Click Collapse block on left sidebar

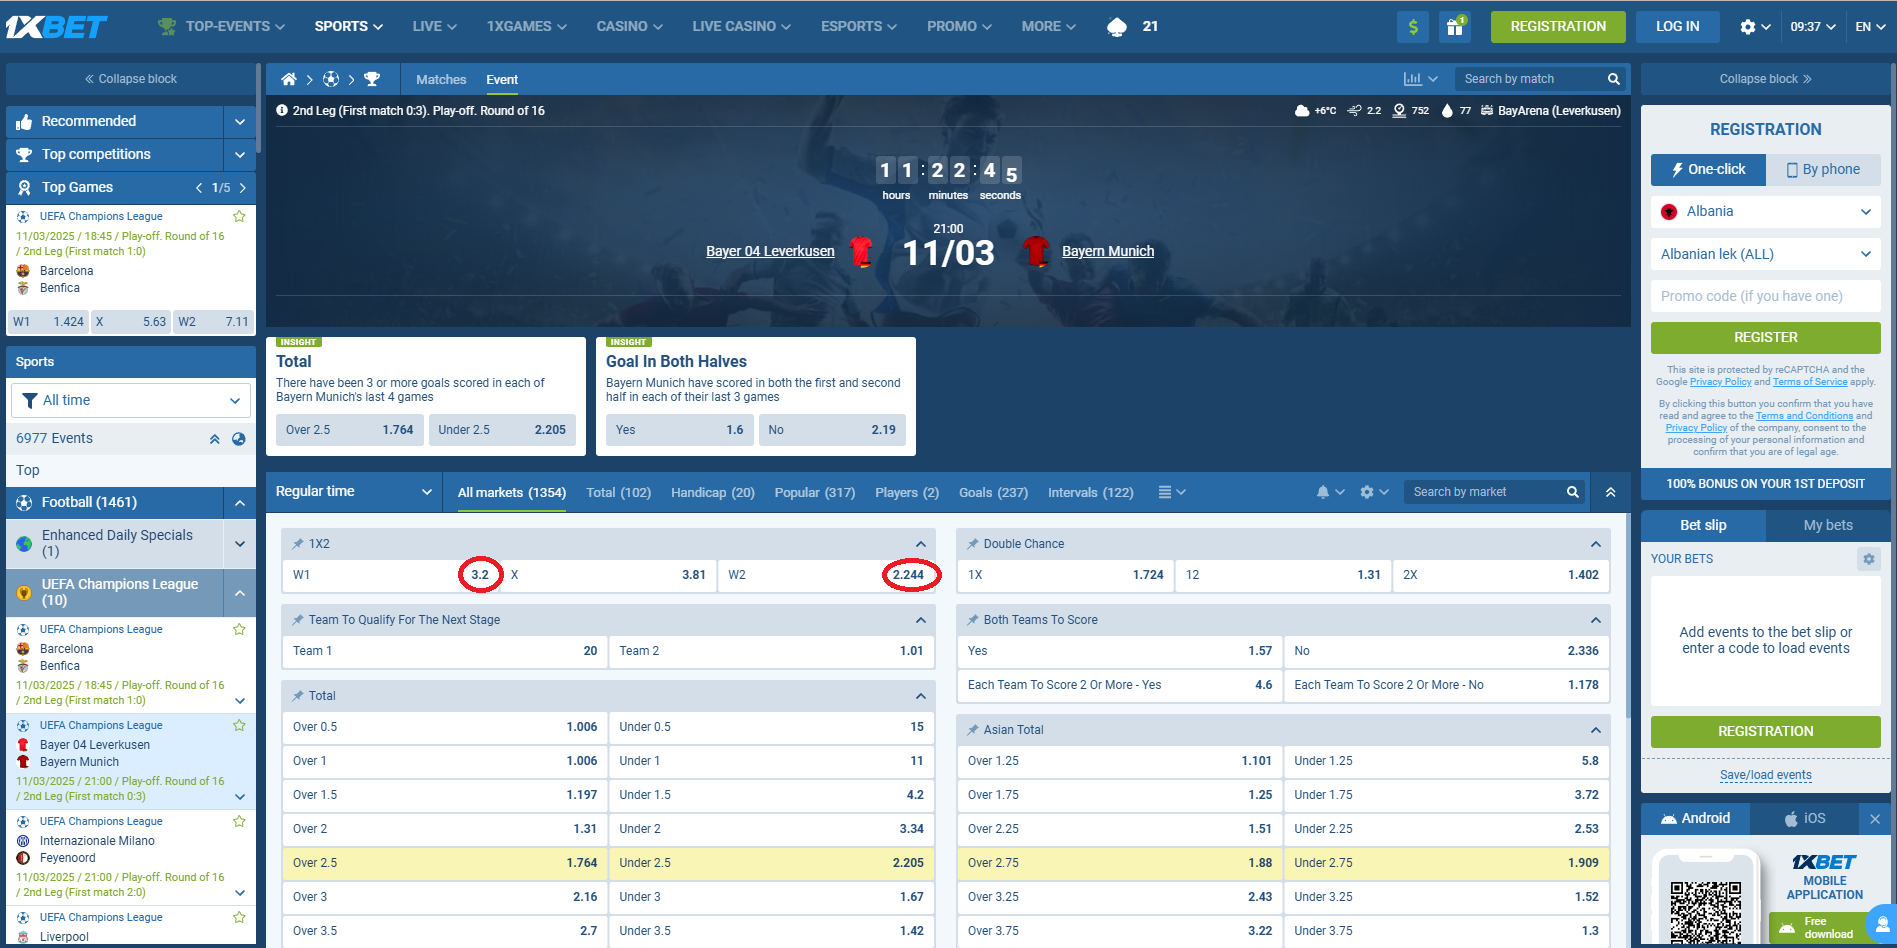[131, 79]
